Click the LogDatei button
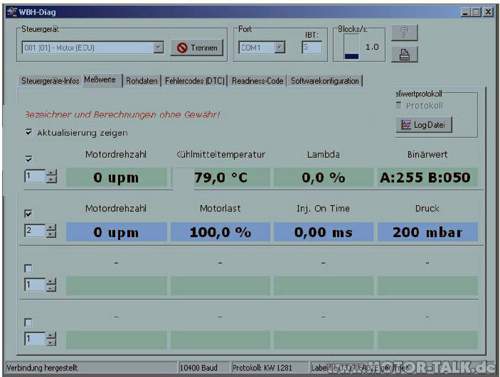This screenshot has width=500, height=377. pyautogui.click(x=424, y=125)
